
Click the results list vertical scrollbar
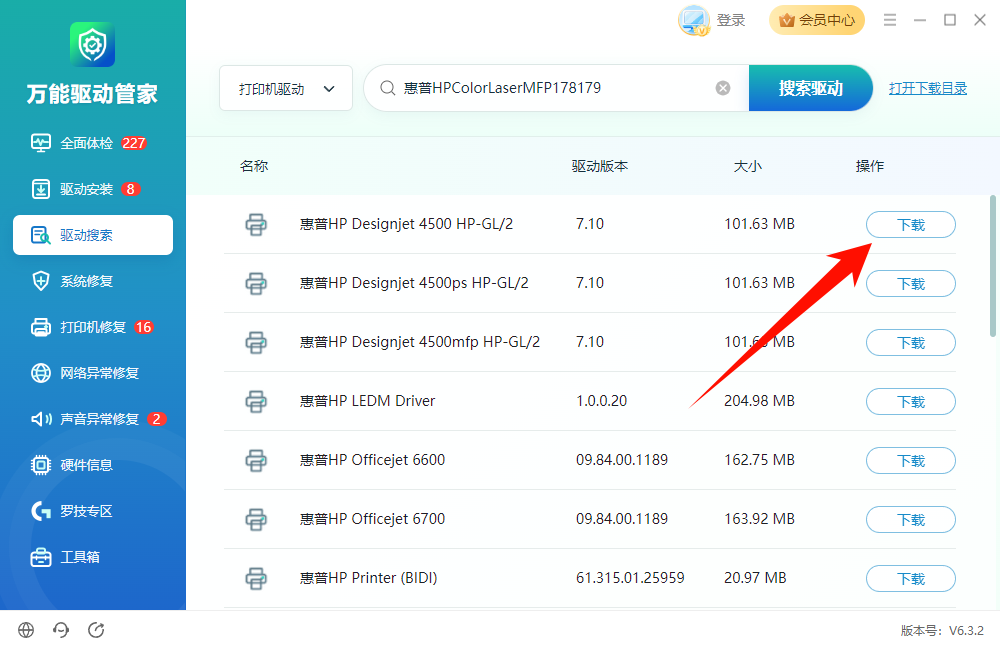click(992, 266)
